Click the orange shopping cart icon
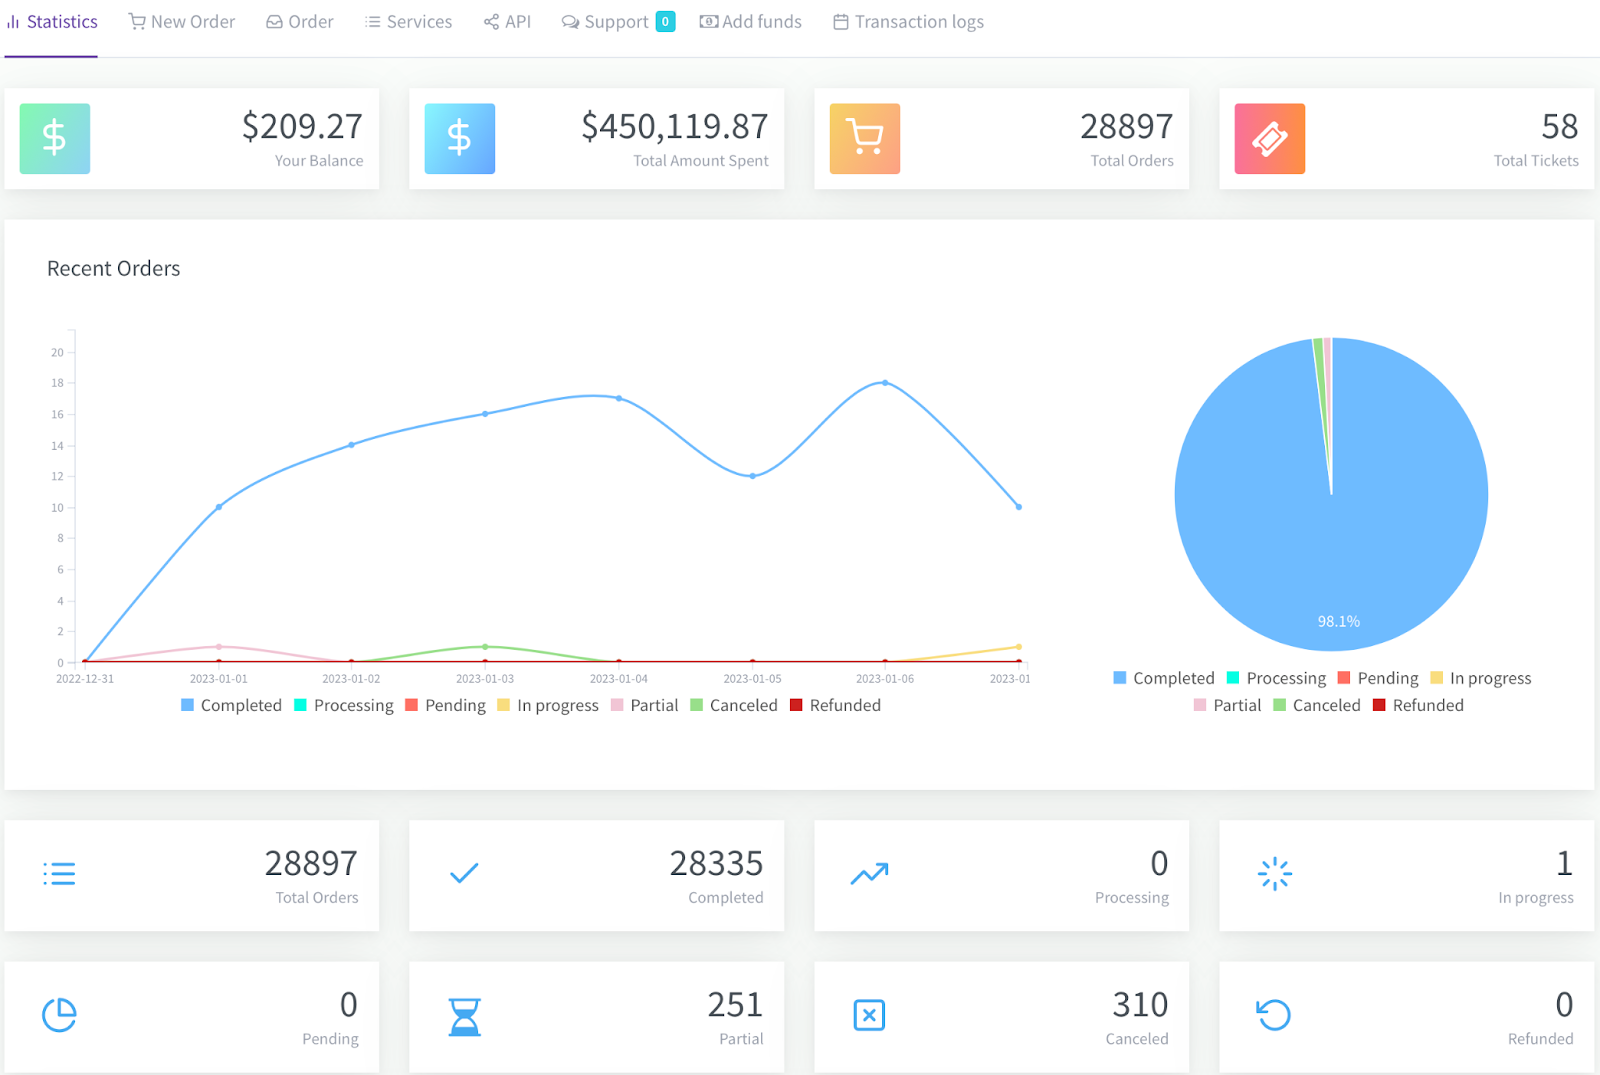This screenshot has width=1600, height=1075. pyautogui.click(x=865, y=139)
